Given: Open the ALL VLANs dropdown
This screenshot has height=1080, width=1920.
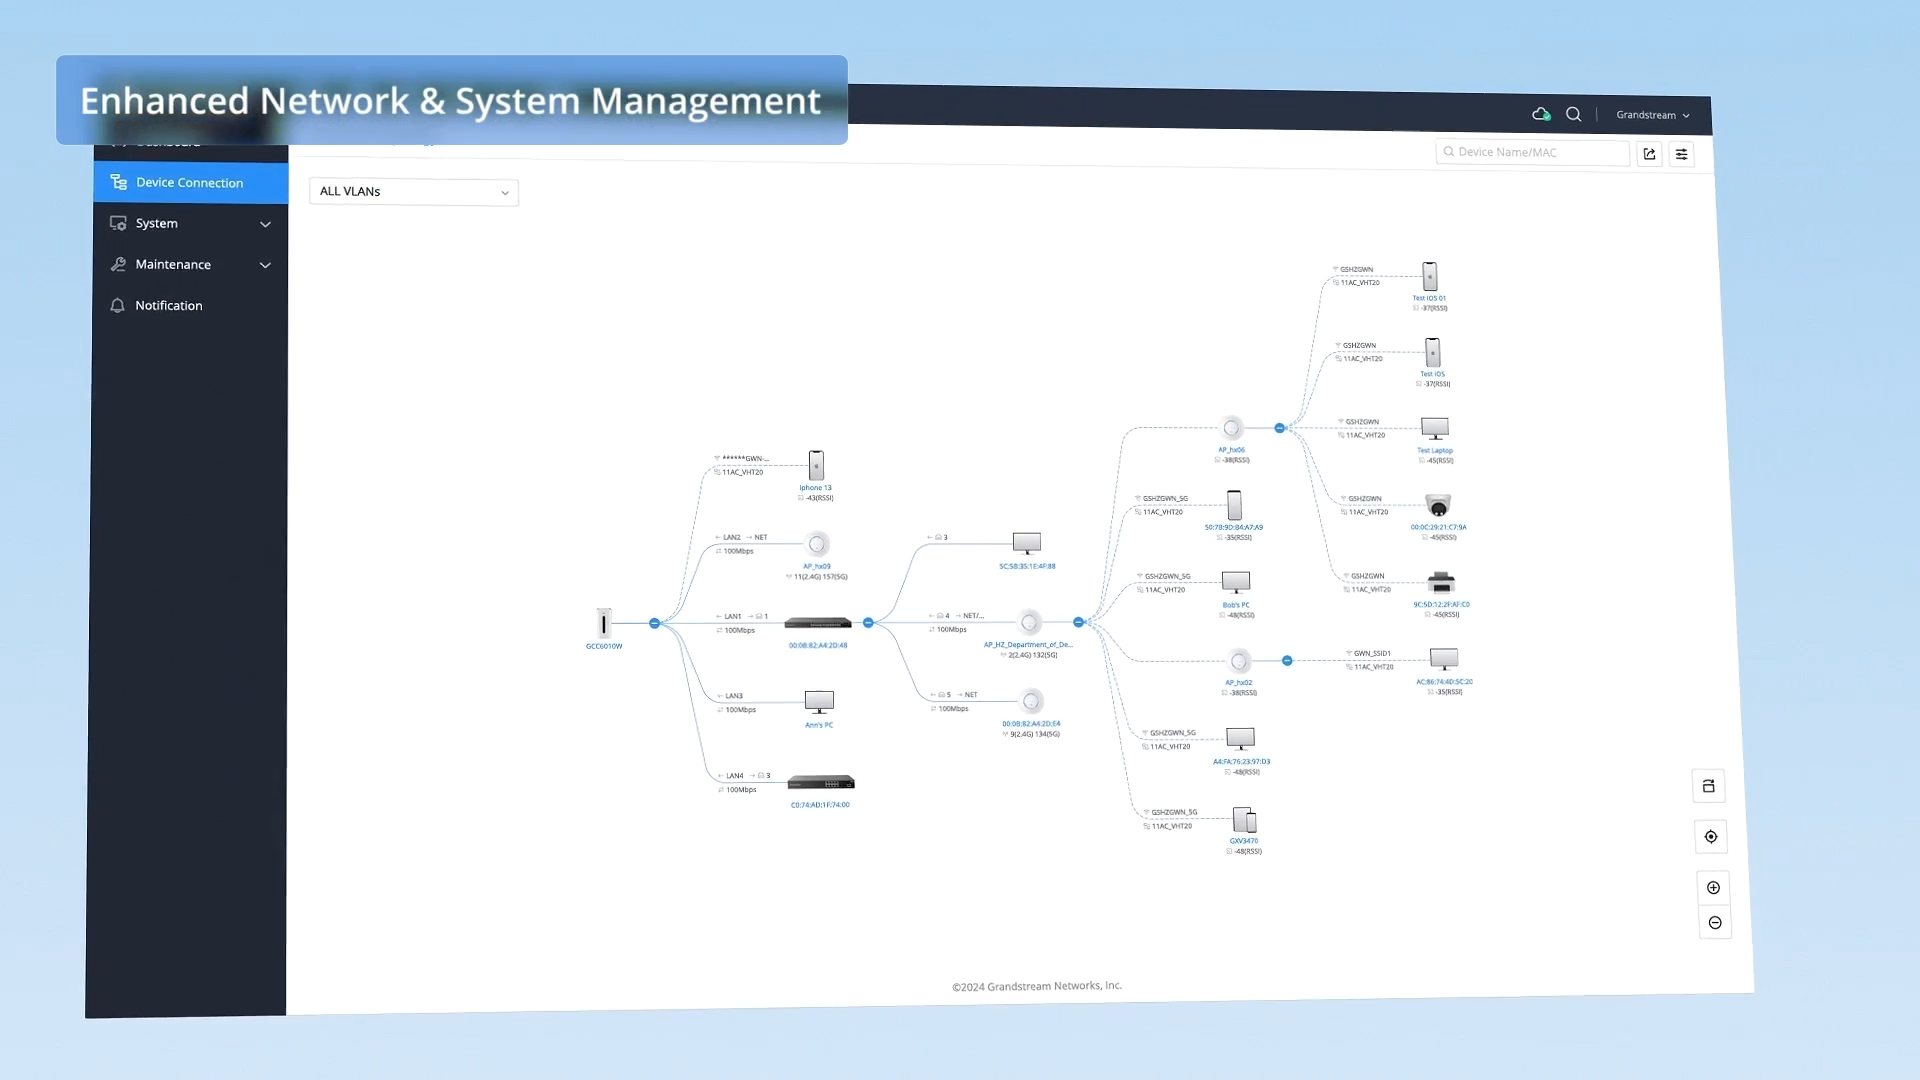Looking at the screenshot, I should point(414,192).
